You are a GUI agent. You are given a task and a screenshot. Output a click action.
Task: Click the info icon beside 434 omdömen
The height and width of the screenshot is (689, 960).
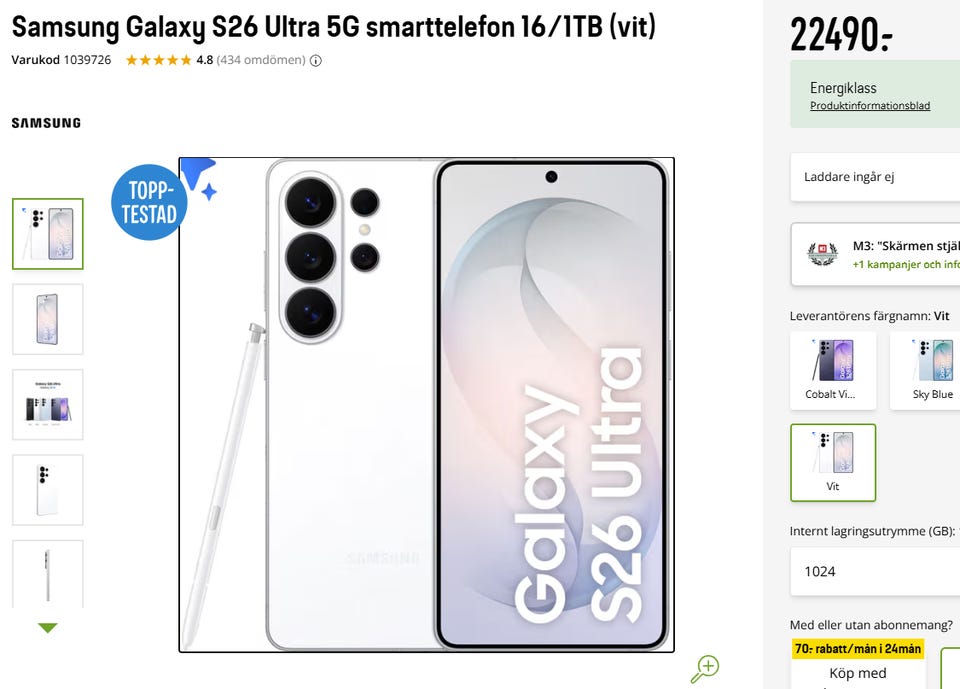click(316, 61)
